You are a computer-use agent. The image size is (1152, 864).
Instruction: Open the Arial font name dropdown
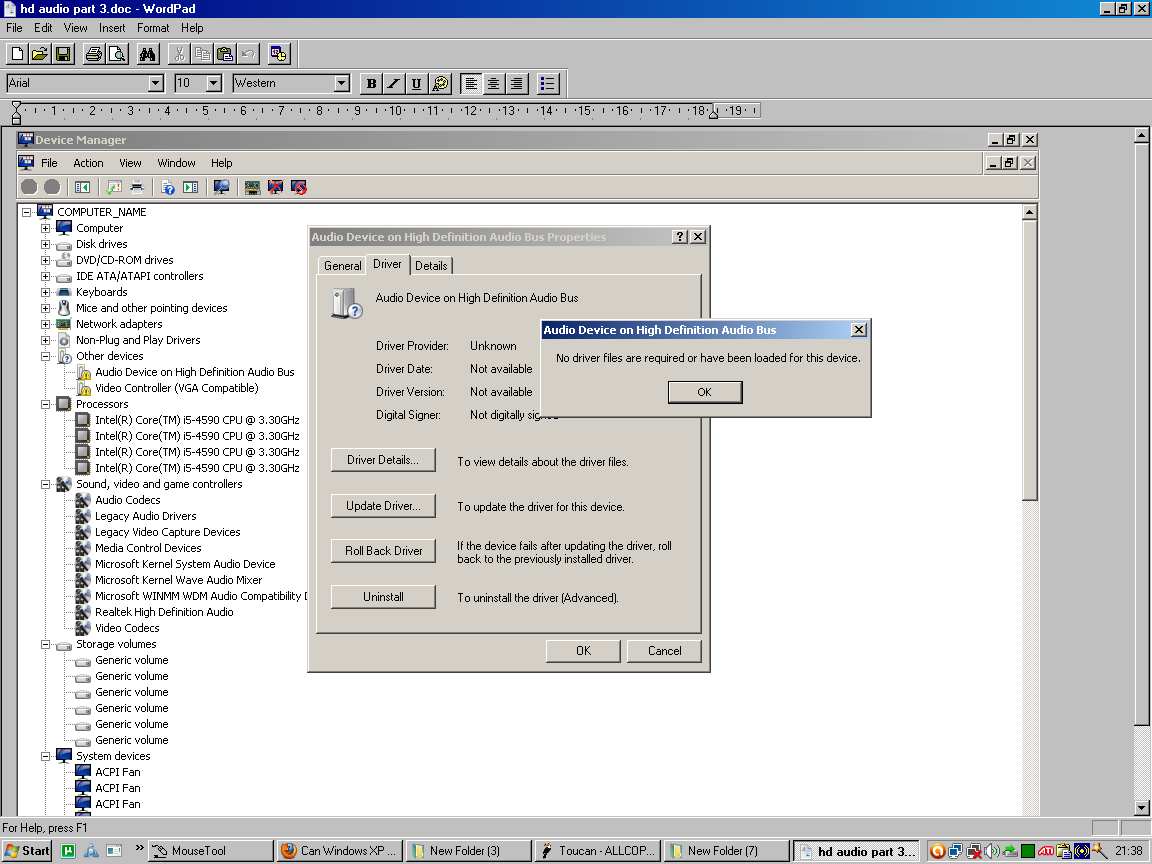pos(156,83)
